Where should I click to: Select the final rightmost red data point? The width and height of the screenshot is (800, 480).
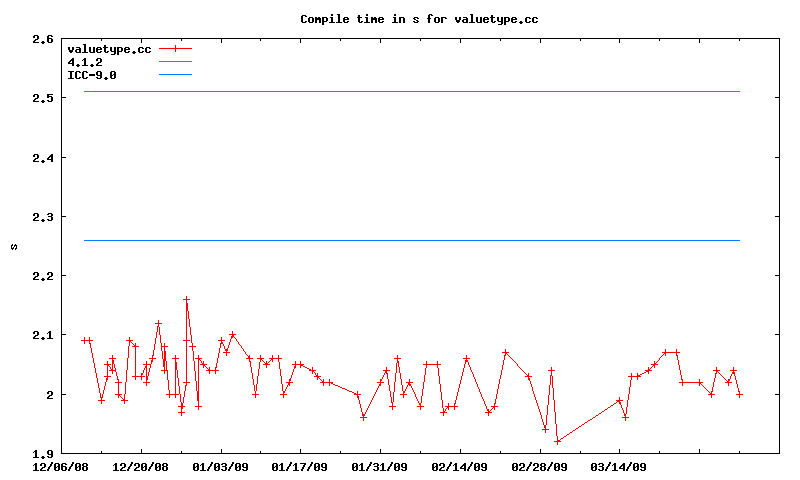point(739,394)
